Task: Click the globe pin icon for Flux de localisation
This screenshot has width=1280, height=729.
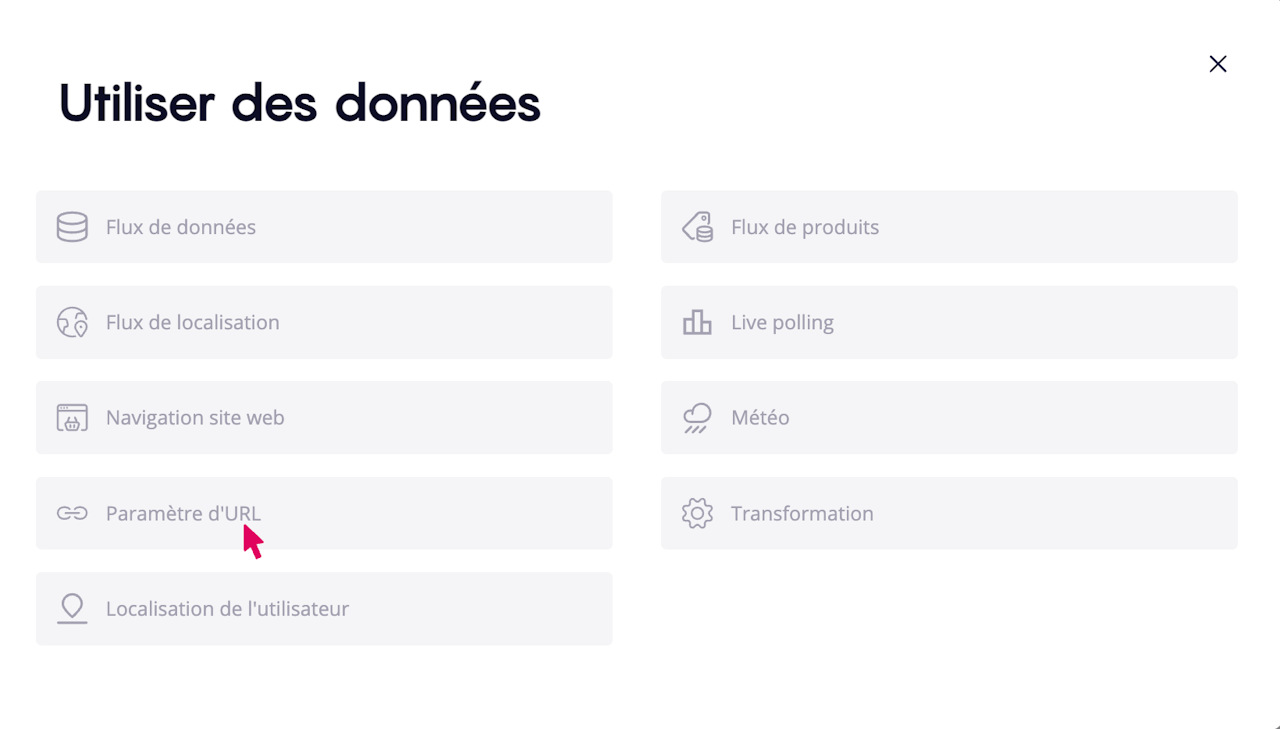Action: point(72,323)
